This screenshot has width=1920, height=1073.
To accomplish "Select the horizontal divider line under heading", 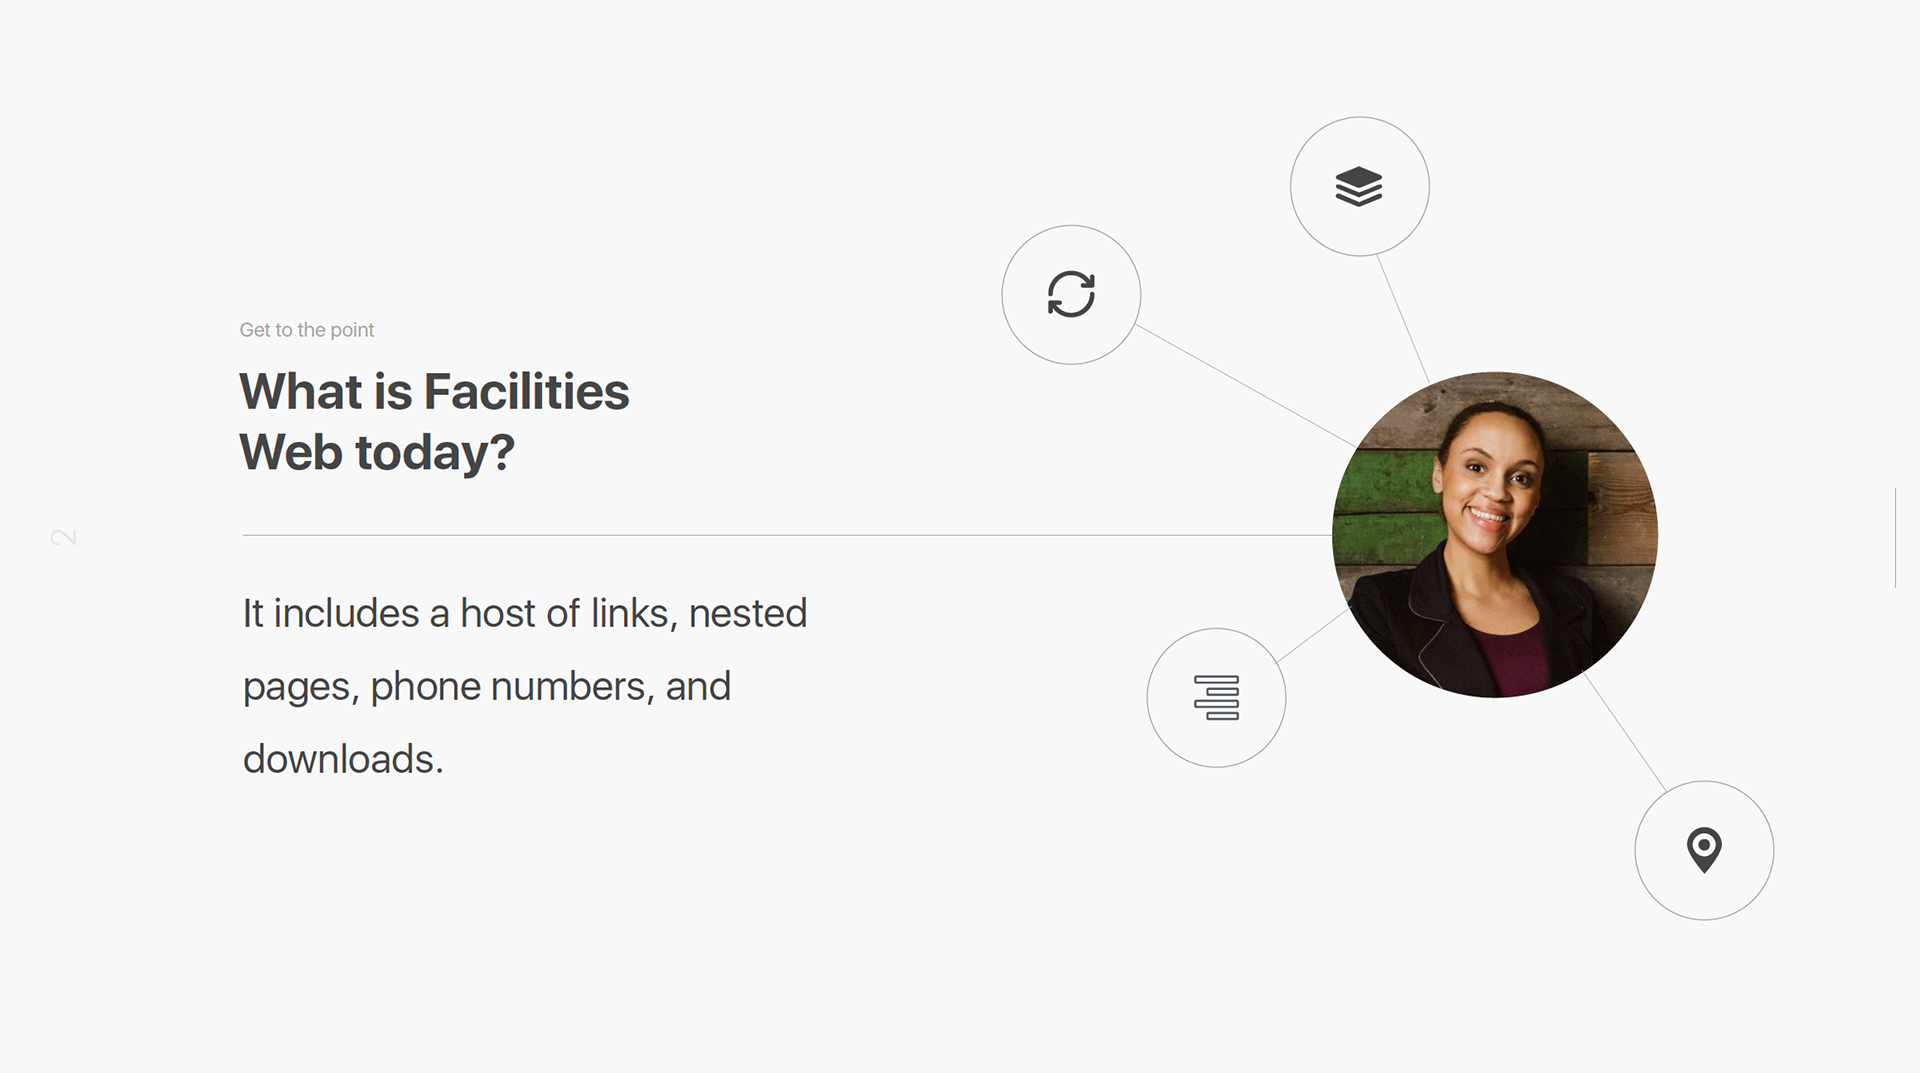I will (787, 535).
